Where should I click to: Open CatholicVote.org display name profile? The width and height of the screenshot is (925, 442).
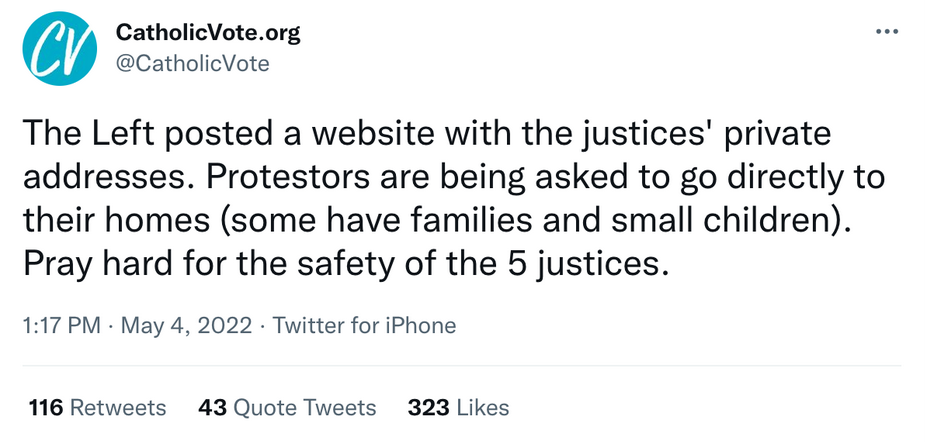[208, 33]
